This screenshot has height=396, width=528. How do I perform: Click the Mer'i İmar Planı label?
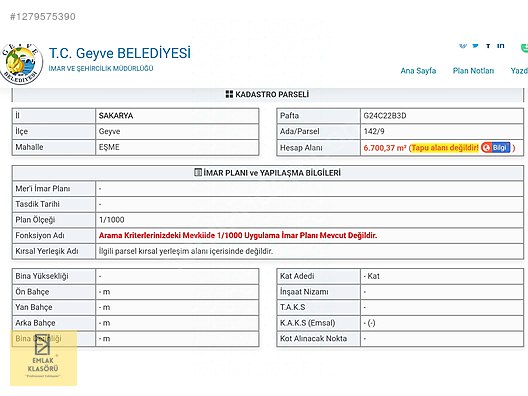(43, 189)
